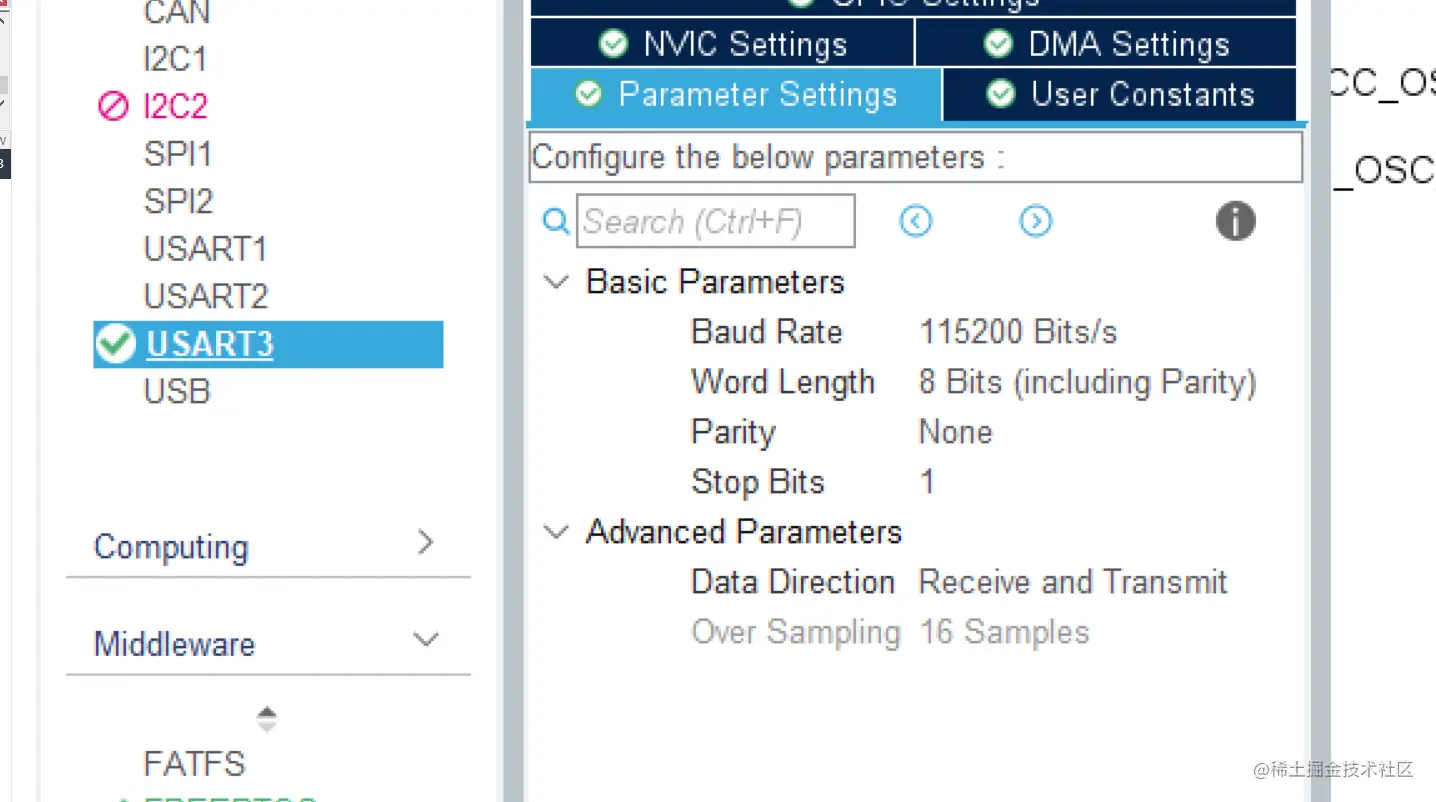The width and height of the screenshot is (1436, 802).
Task: Collapse the Middleware category
Action: (426, 640)
